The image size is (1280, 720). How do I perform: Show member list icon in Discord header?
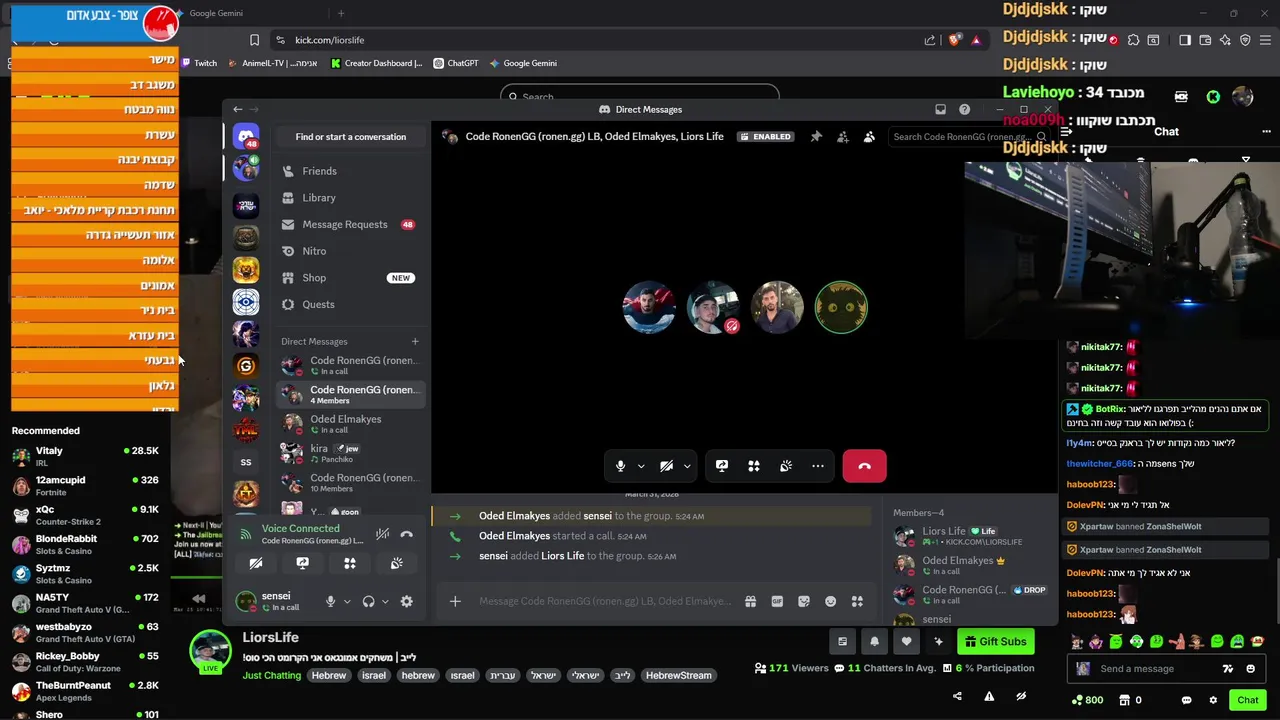869,136
